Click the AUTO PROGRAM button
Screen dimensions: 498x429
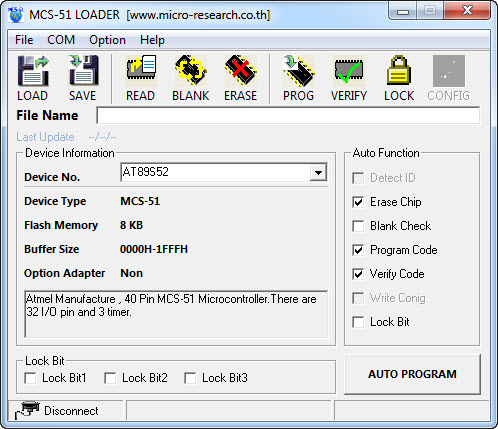(412, 374)
